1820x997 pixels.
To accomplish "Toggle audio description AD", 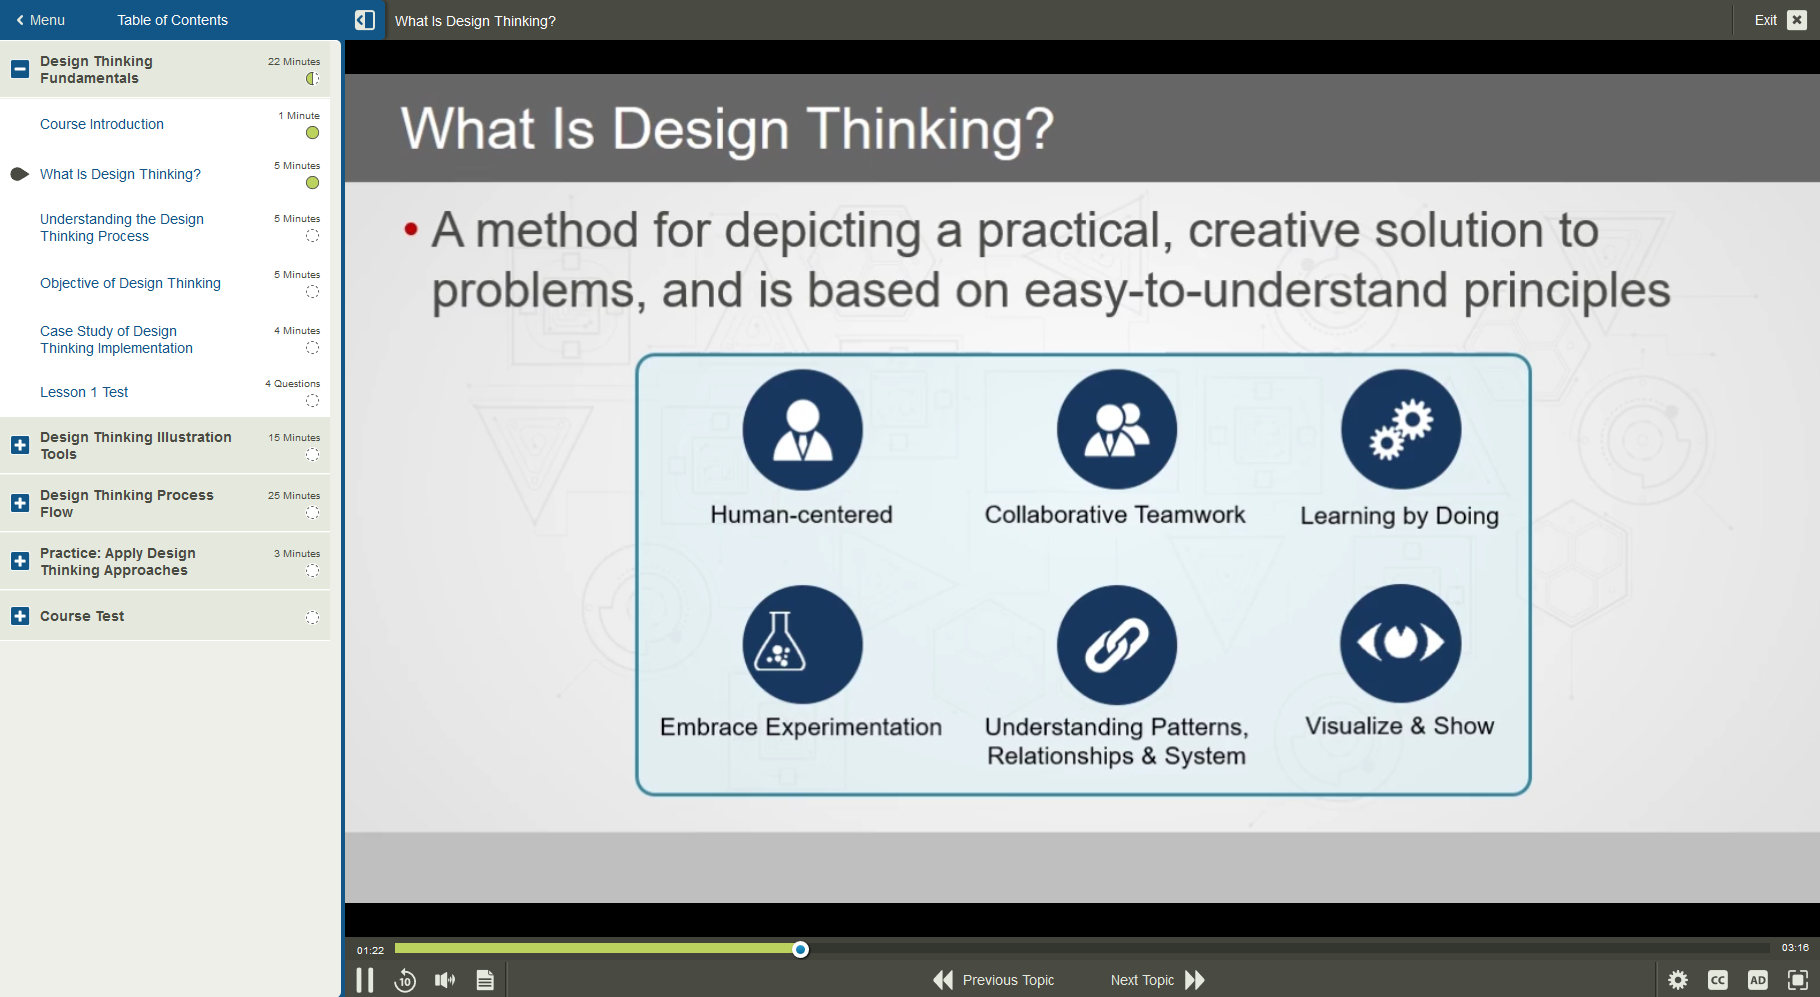I will 1758,980.
